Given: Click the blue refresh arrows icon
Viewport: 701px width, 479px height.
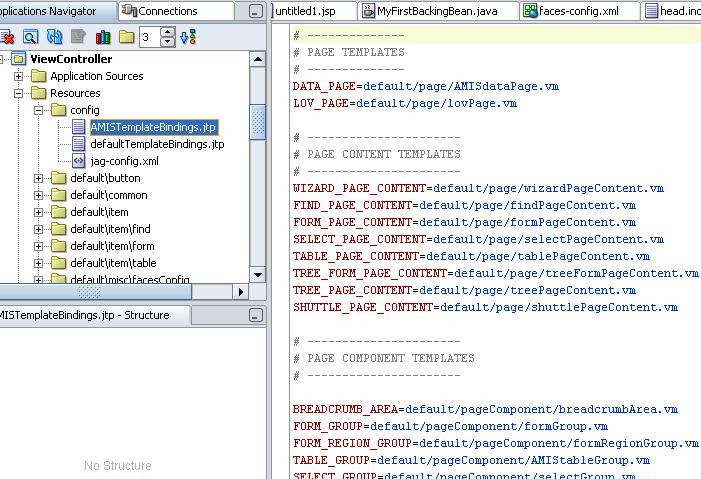Looking at the screenshot, I should (54, 37).
